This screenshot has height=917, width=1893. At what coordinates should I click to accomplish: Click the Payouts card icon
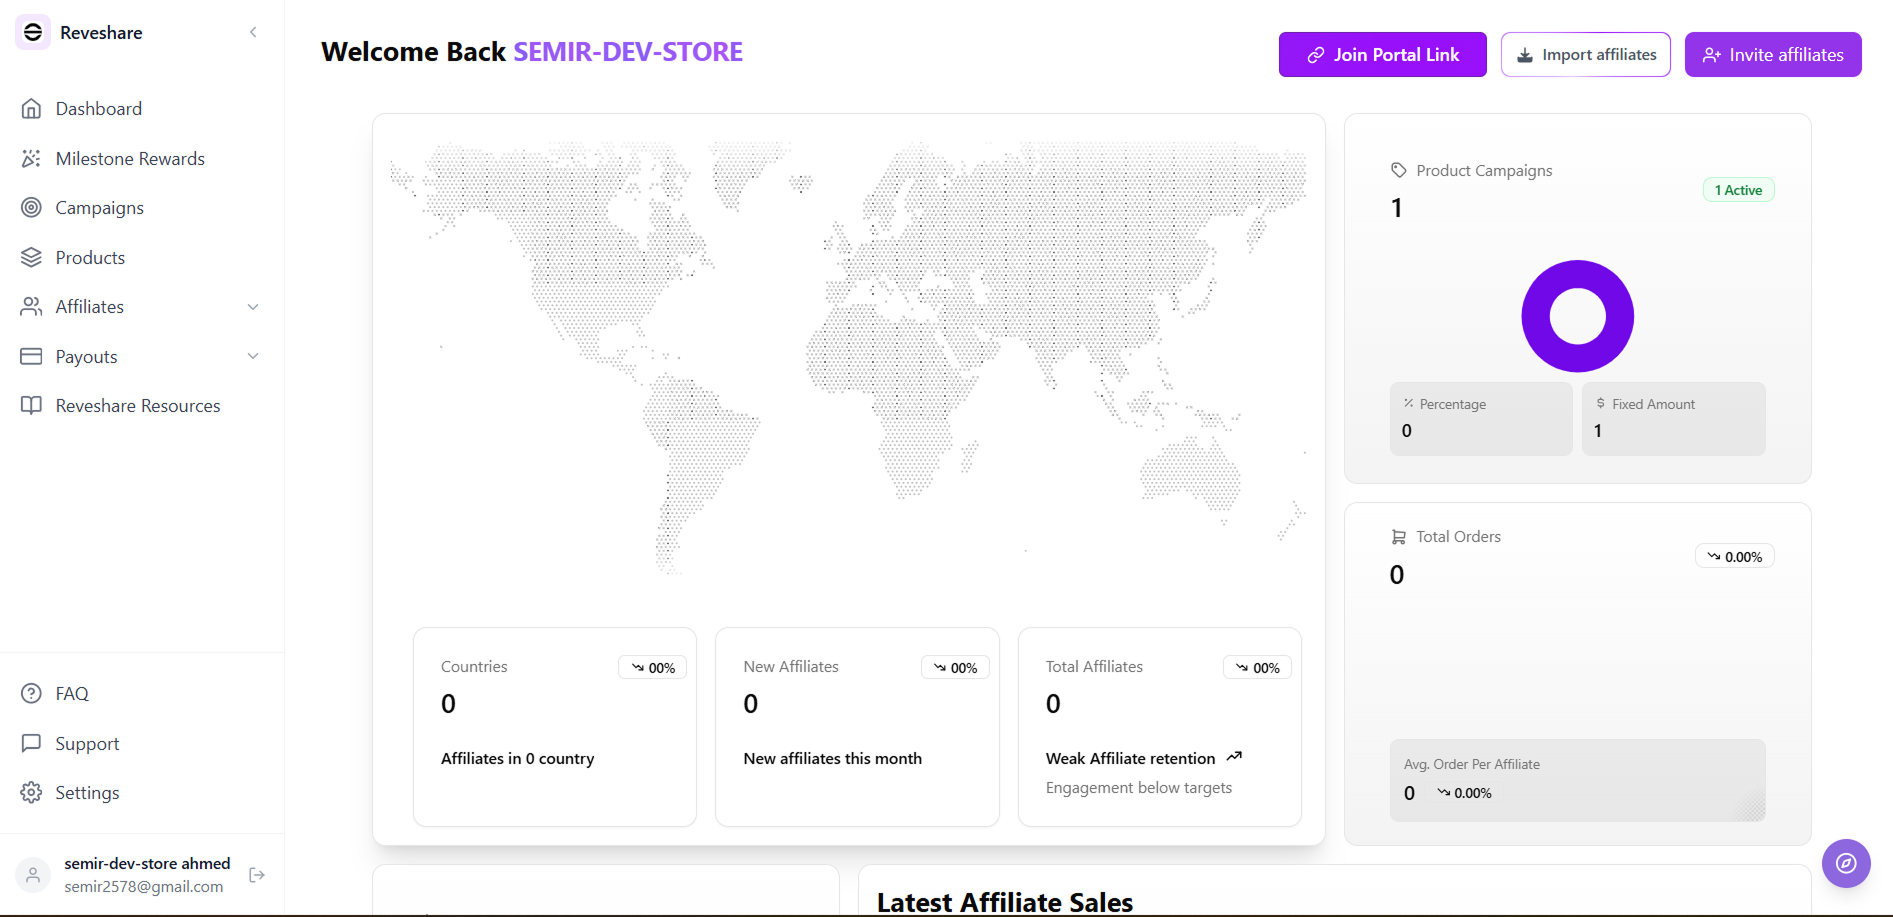(32, 356)
